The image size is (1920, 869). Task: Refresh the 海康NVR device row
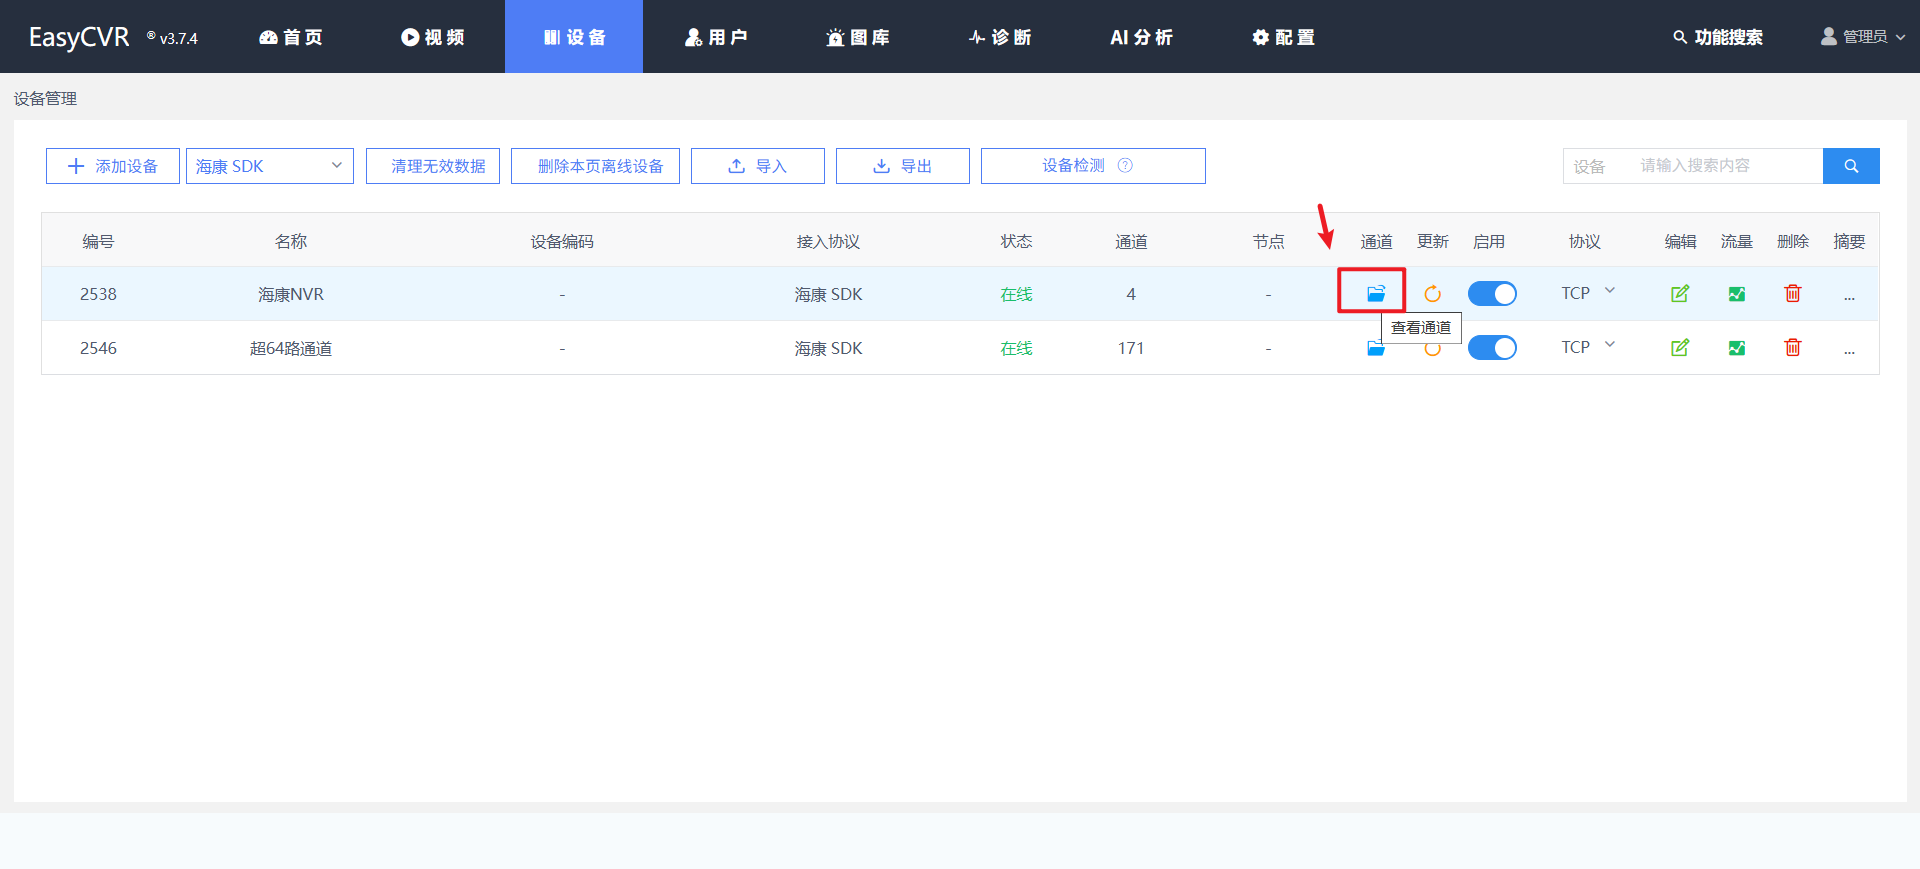coord(1432,293)
